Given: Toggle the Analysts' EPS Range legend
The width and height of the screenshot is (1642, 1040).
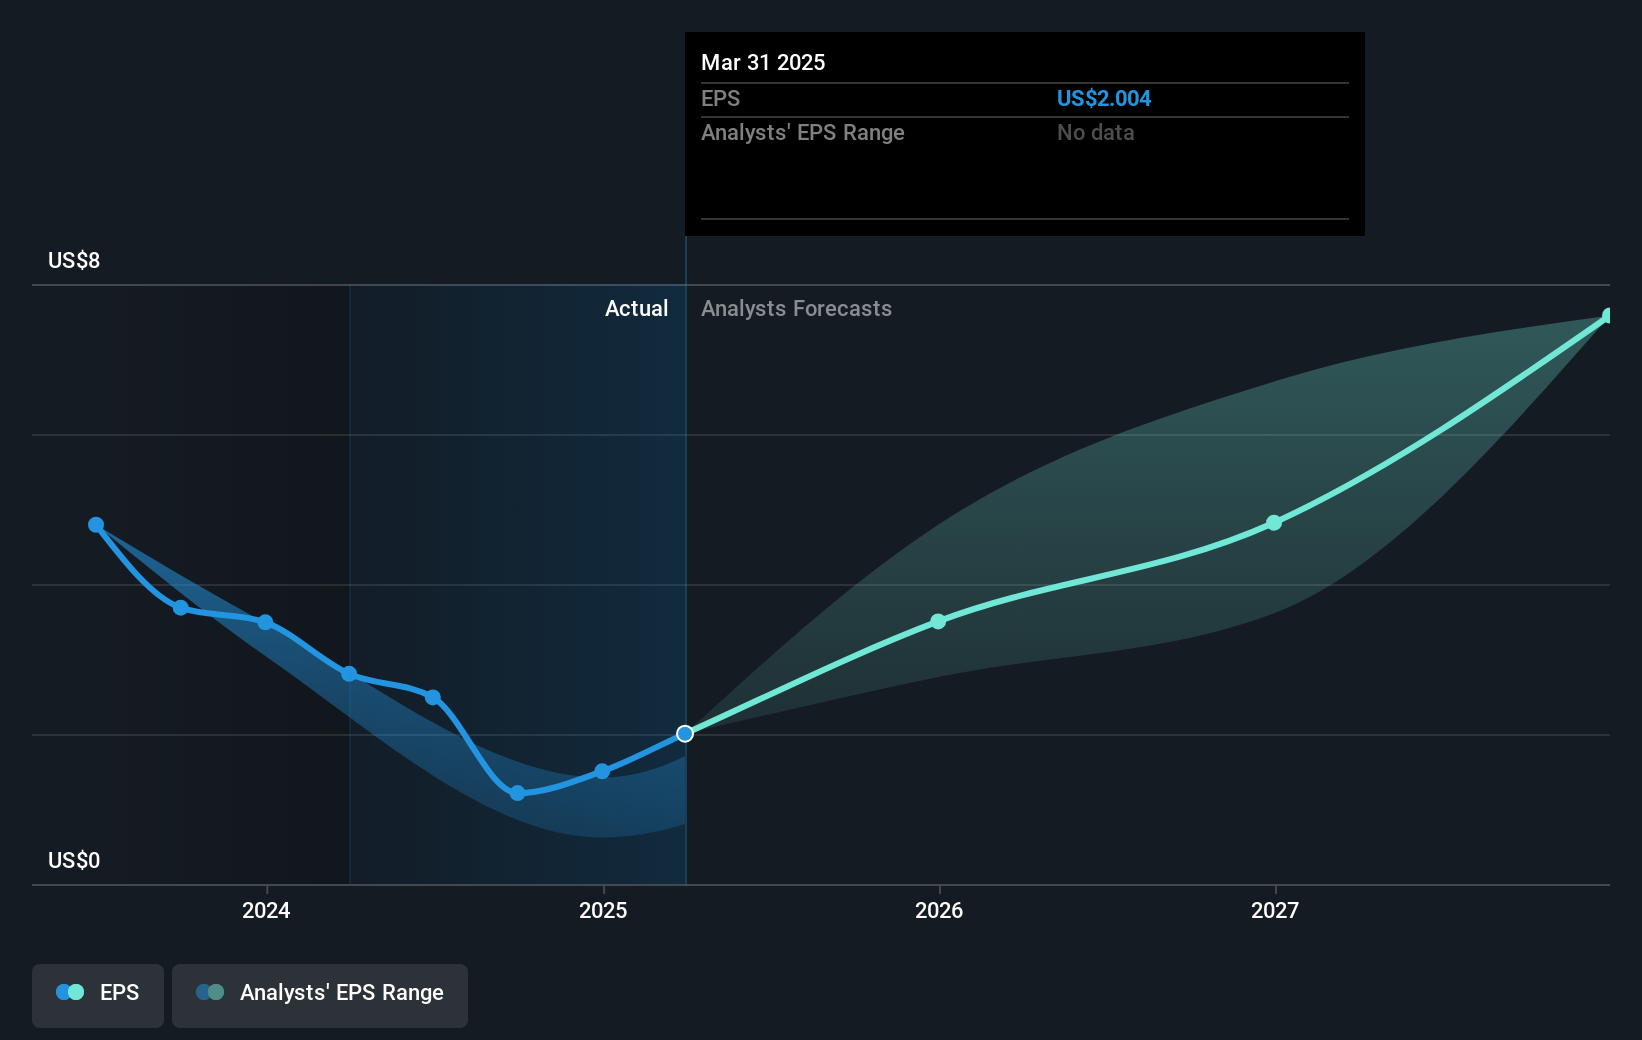Looking at the screenshot, I should 320,995.
